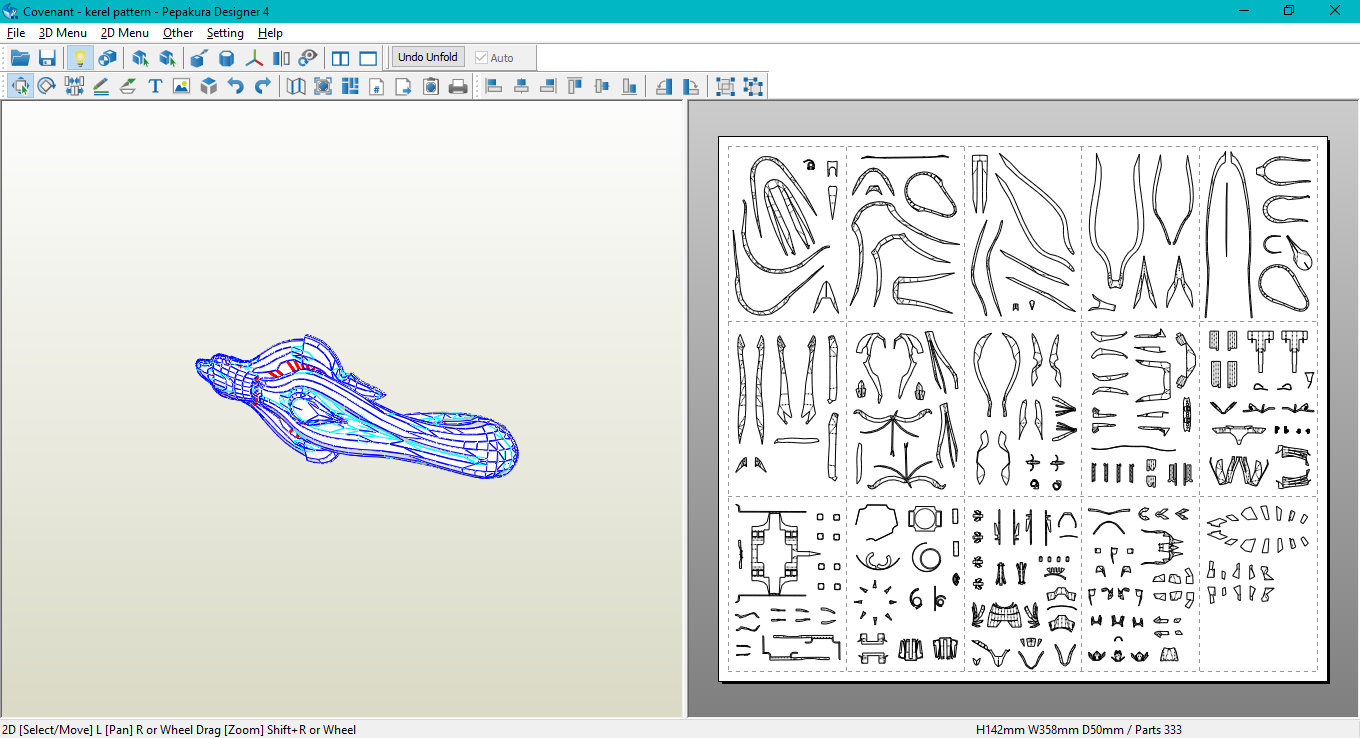
Task: Click the folded map fold-lines icon
Action: (x=296, y=86)
